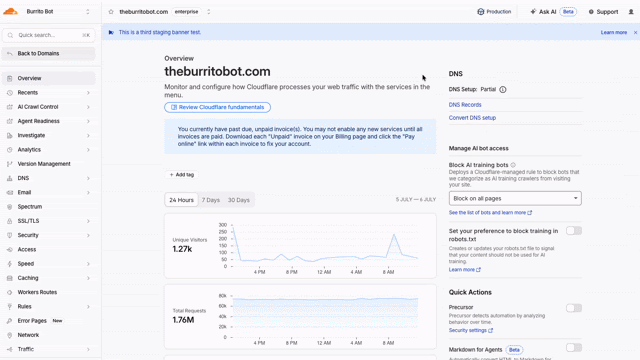Click the Email envelope icon
Image resolution: width=640 pixels, height=360 pixels.
tap(10, 193)
